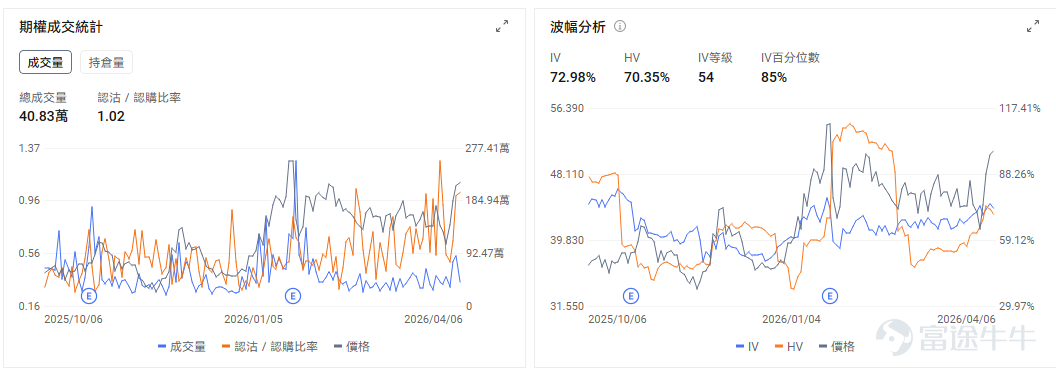Toggle the 價格 legend in 波幅分析
1056x374 pixels.
[x=836, y=347]
